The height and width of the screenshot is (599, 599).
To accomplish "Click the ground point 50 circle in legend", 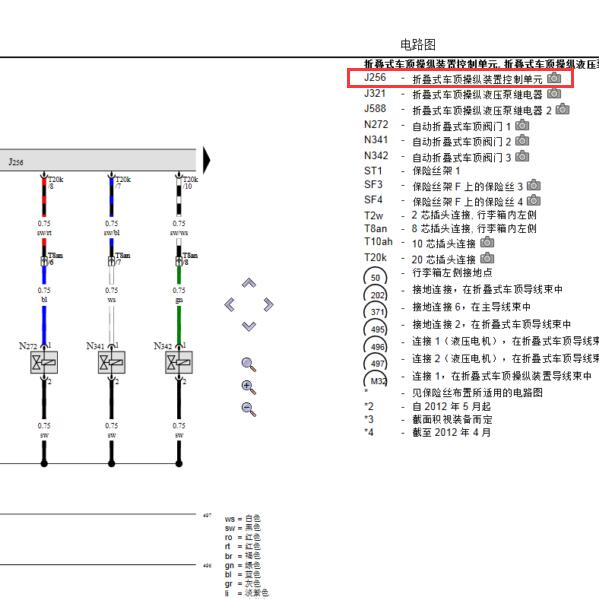I will 375,277.
